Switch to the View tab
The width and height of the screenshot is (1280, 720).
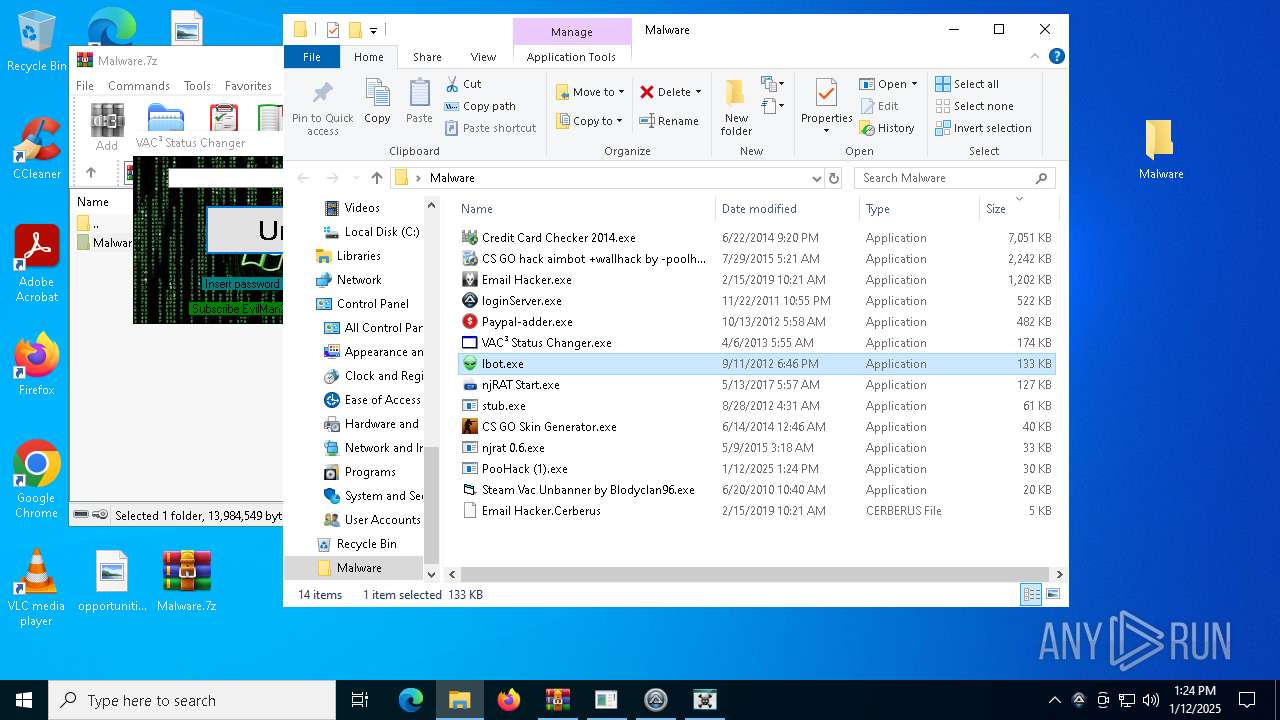(483, 57)
